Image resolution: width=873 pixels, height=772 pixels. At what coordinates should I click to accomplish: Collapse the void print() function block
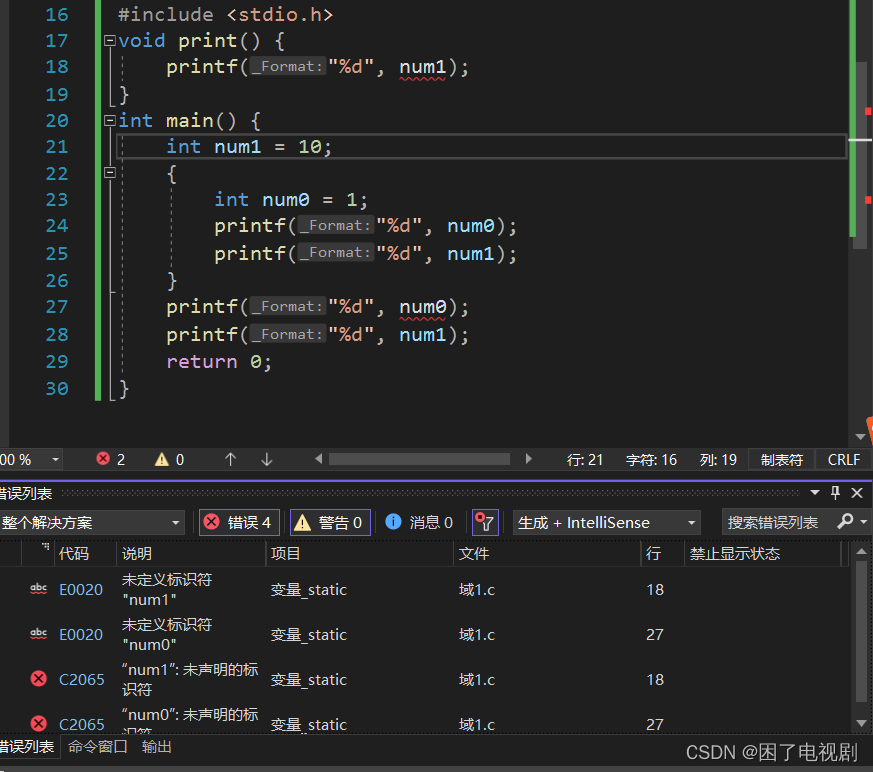[x=110, y=41]
